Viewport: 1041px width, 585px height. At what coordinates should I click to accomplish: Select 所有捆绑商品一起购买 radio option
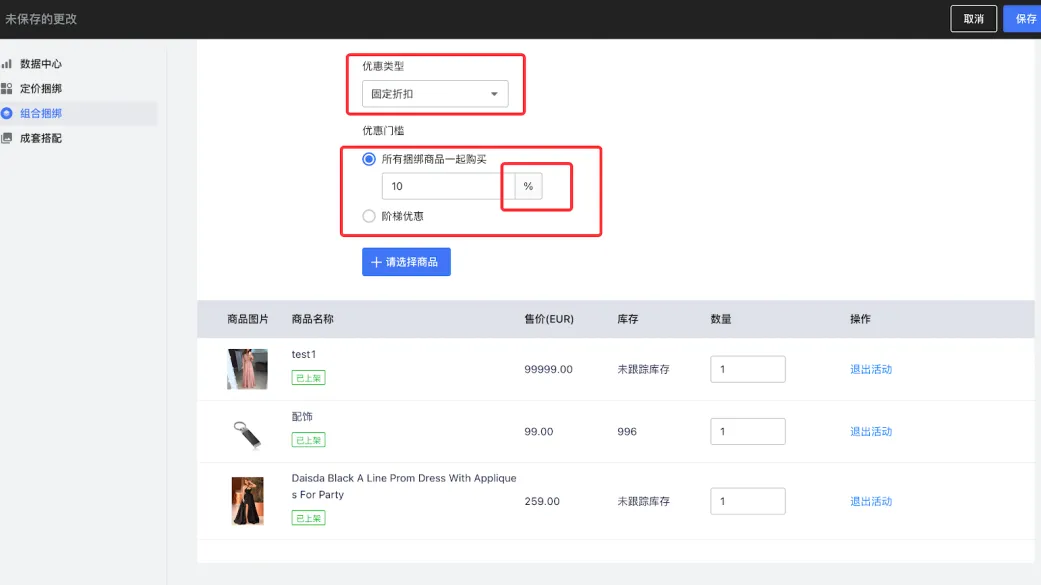pos(368,159)
